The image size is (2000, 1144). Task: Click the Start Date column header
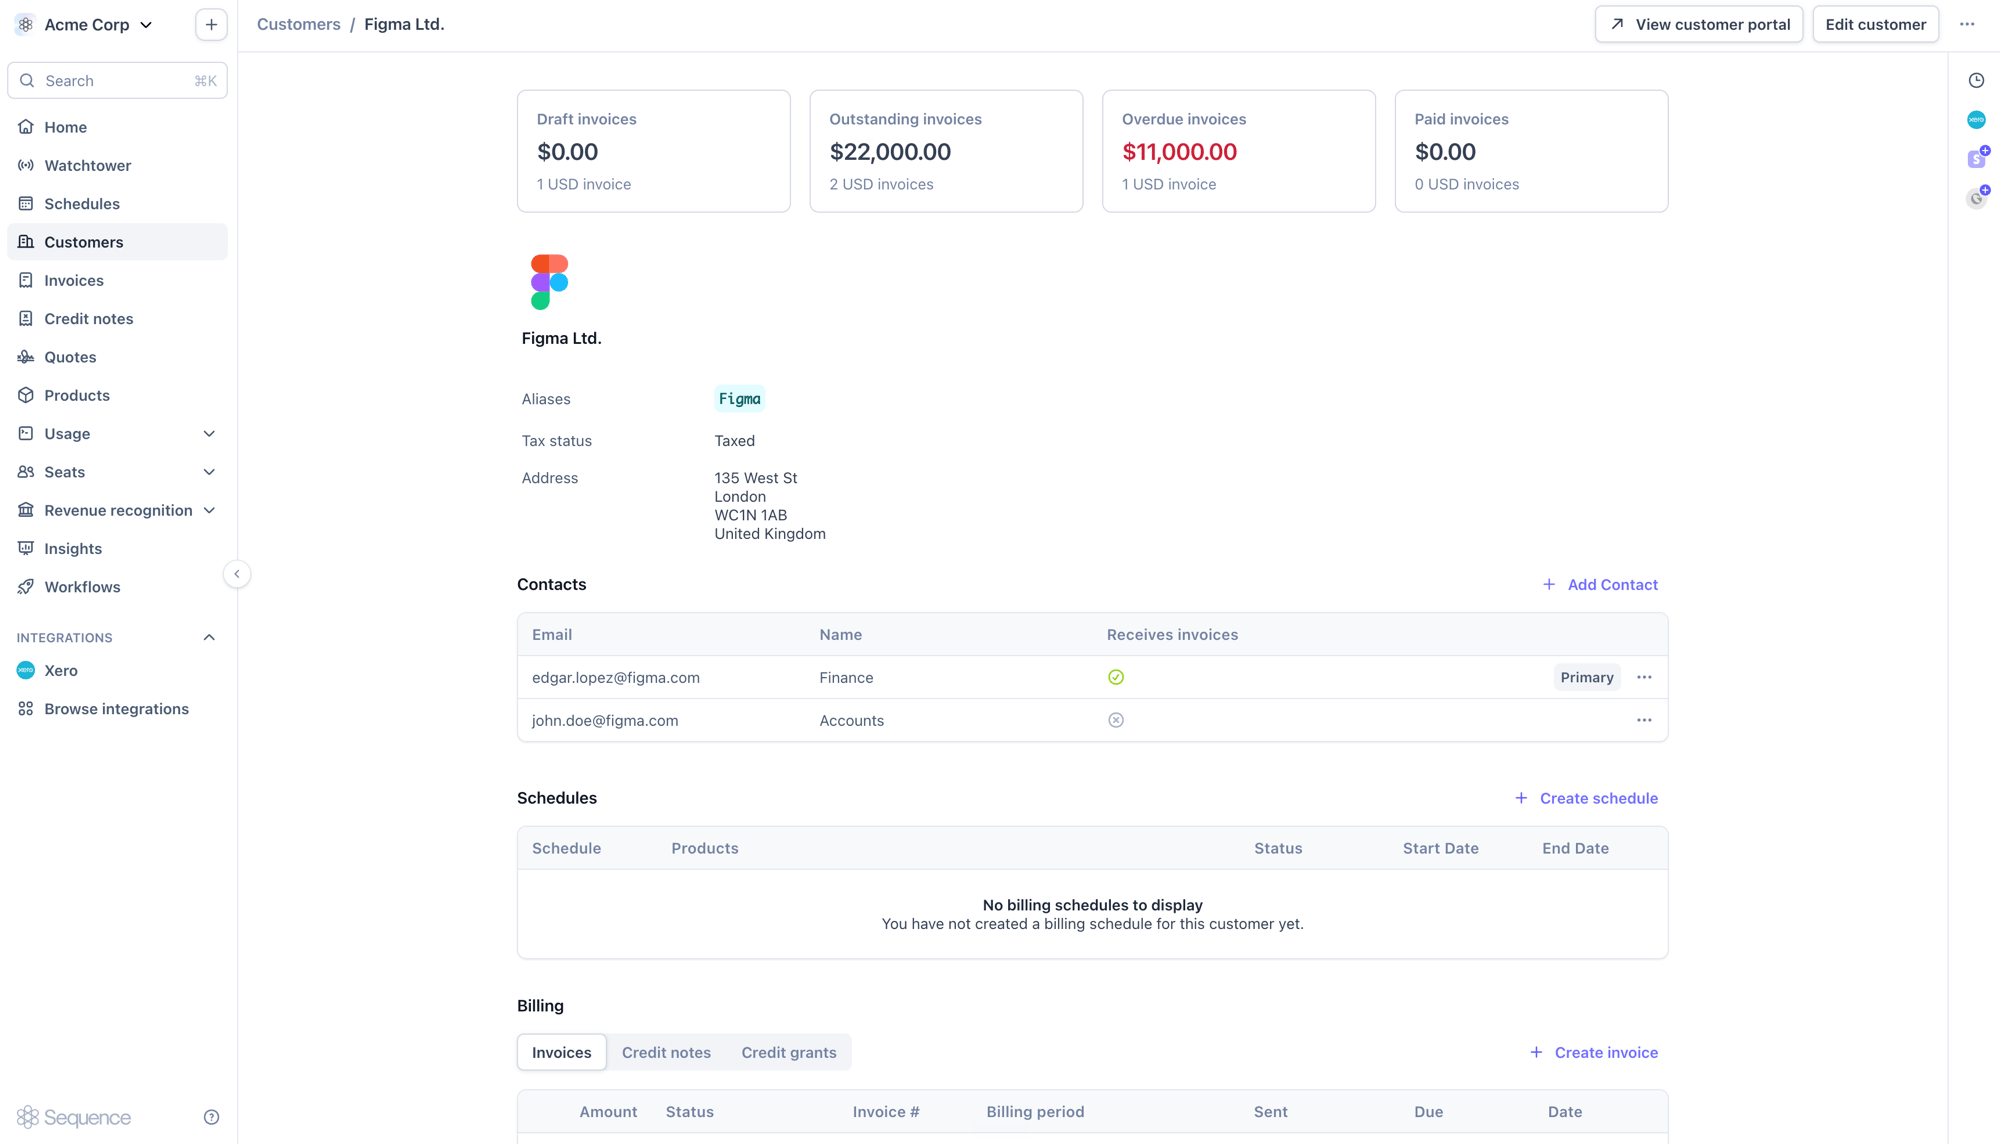tap(1440, 848)
